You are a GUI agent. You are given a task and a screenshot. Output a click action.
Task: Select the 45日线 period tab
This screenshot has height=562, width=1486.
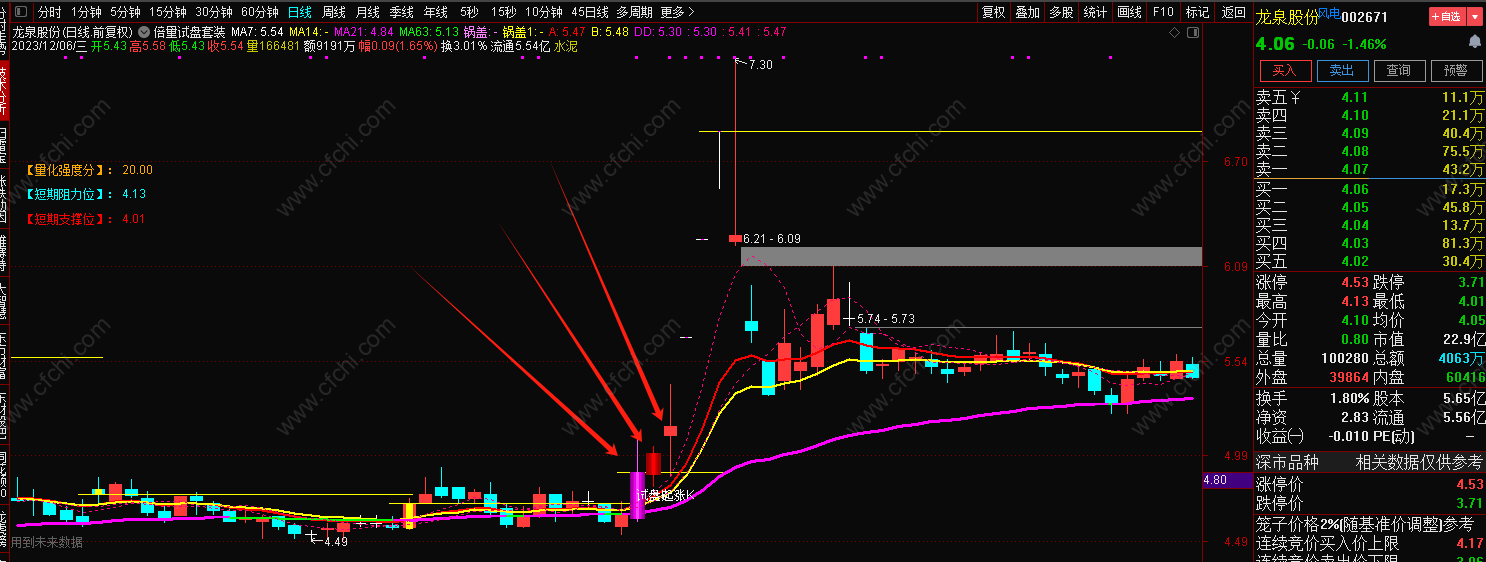[x=590, y=12]
